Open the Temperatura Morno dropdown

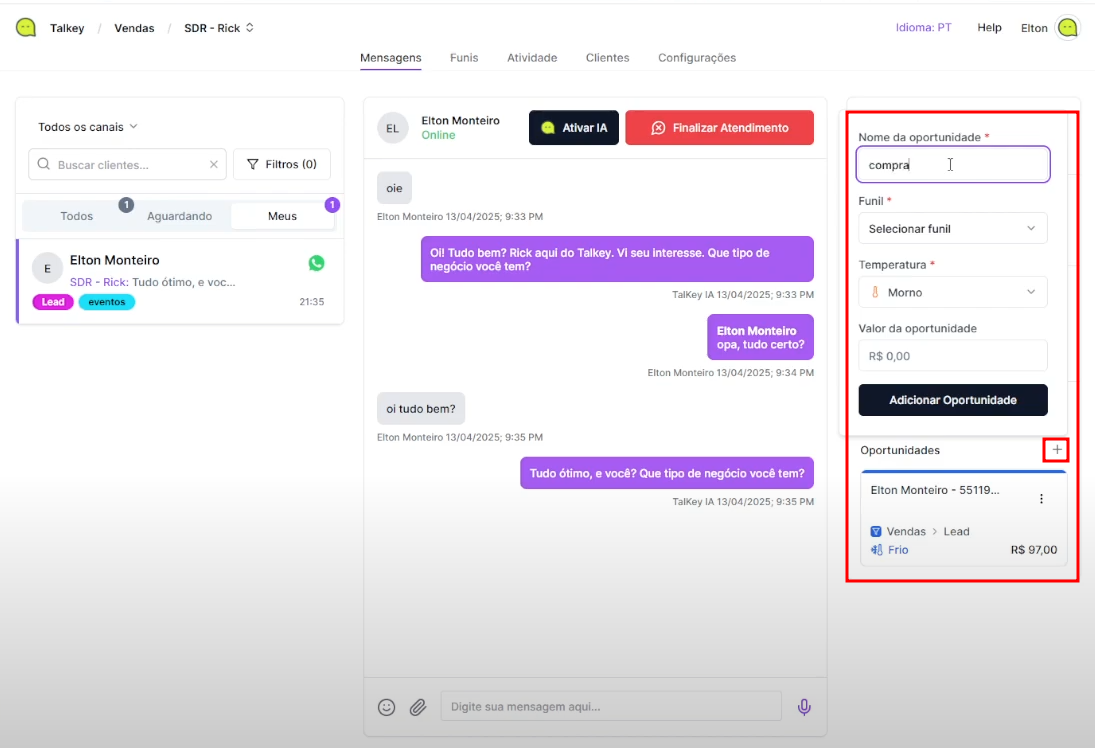tap(952, 292)
